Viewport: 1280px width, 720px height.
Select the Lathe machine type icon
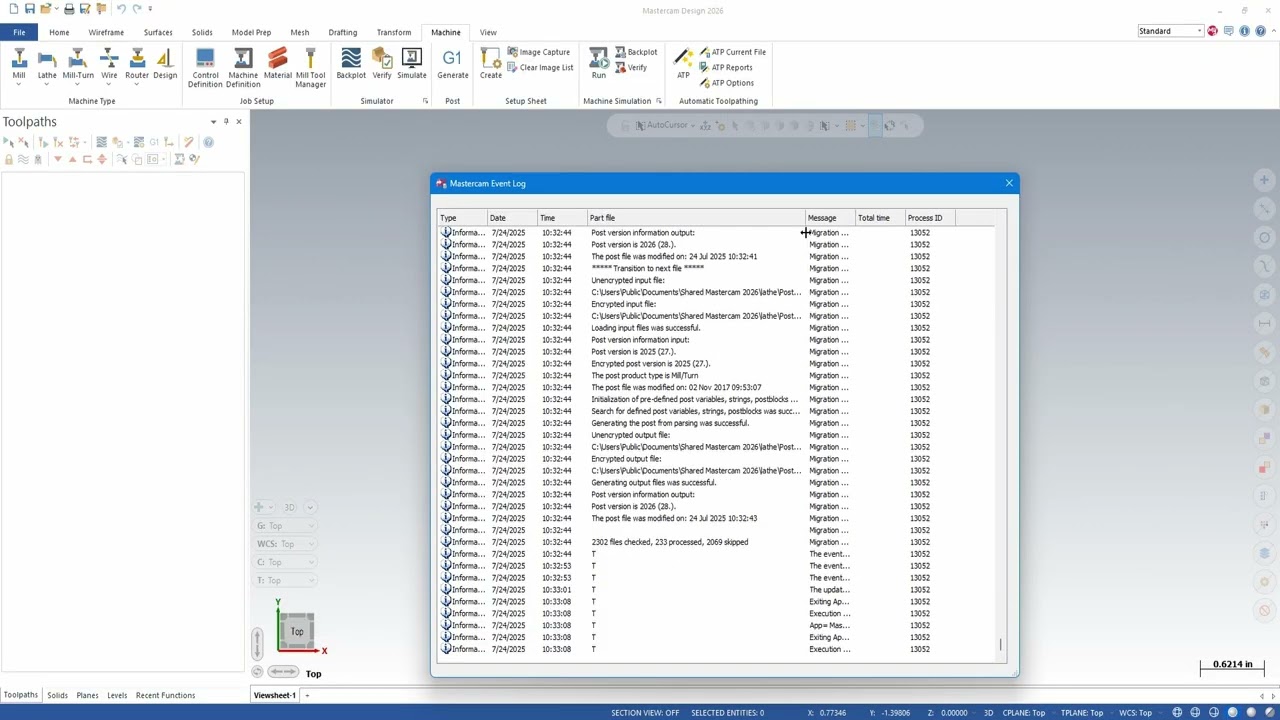coord(47,64)
